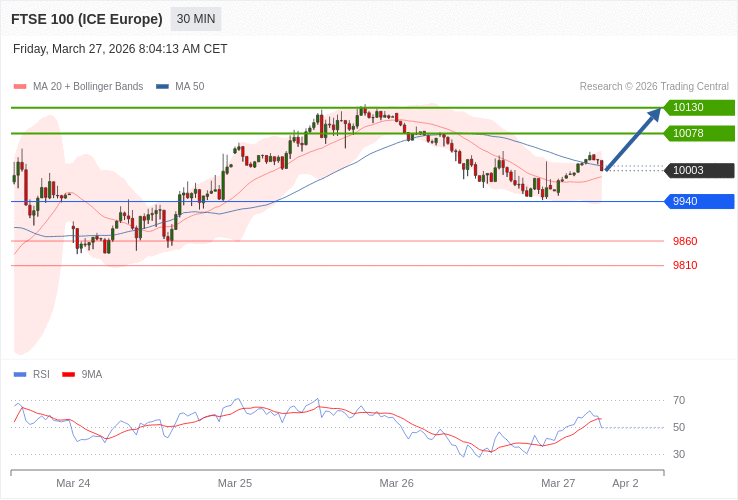Select the green 10078 resistance price tag
The image size is (738, 500).
pyautogui.click(x=699, y=134)
